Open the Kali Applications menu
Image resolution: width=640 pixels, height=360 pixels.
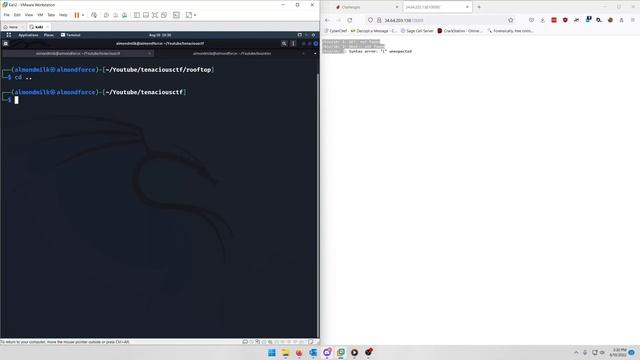28,35
